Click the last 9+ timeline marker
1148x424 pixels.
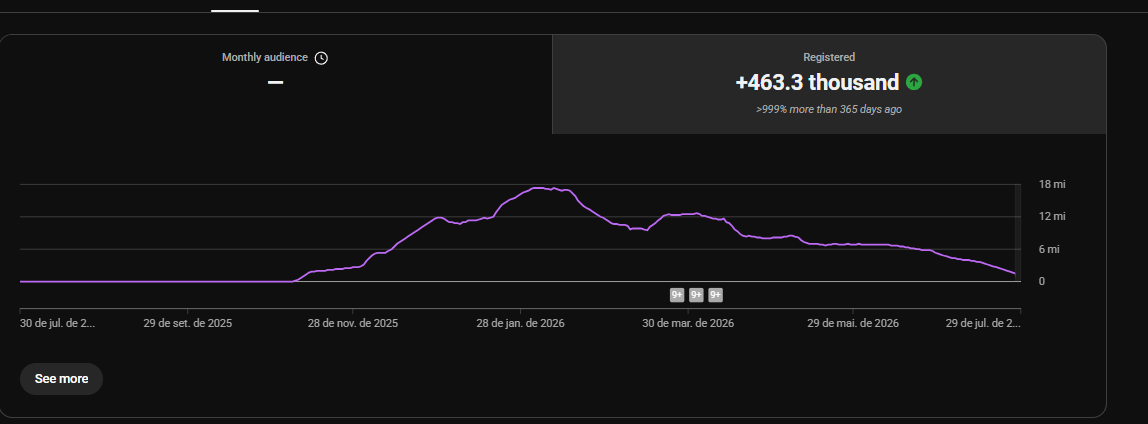(x=715, y=295)
